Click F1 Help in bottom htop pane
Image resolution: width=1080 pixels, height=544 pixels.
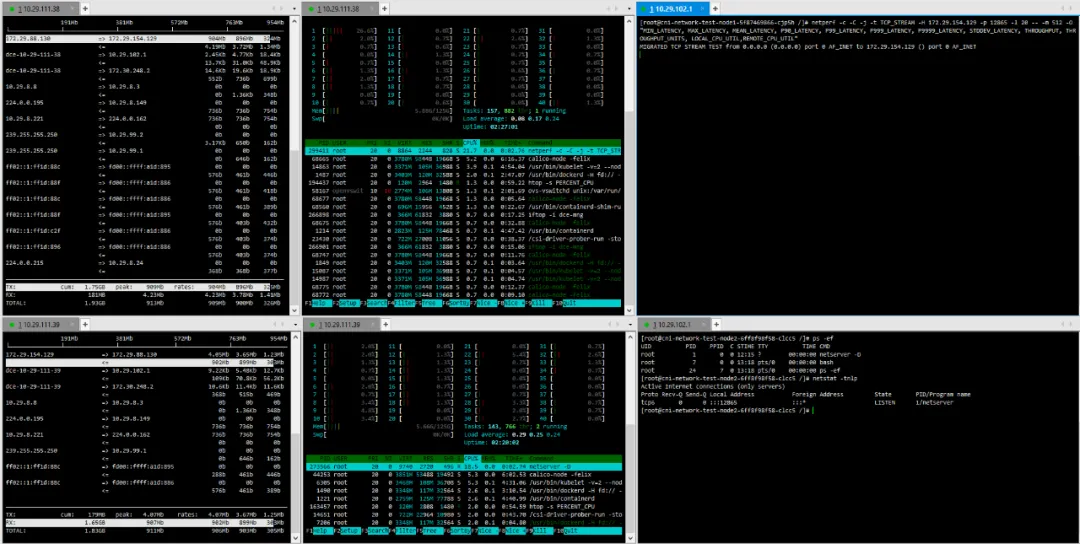coord(320,532)
